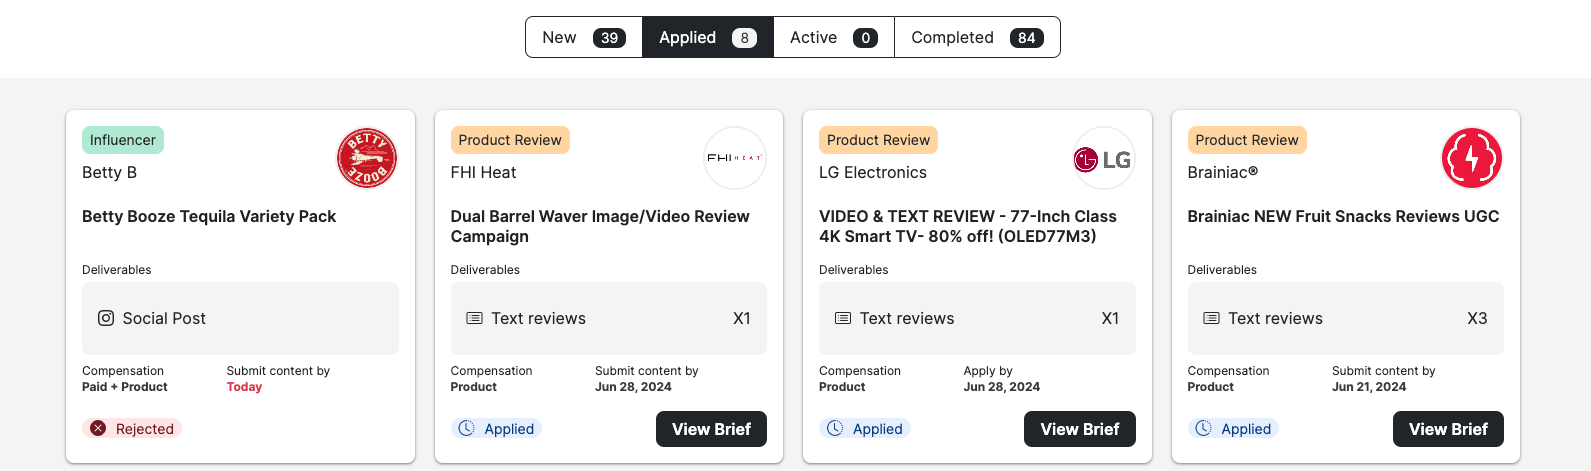Image resolution: width=1591 pixels, height=471 pixels.
Task: Click the Influencer tag on Betty B card
Action: pyautogui.click(x=123, y=140)
